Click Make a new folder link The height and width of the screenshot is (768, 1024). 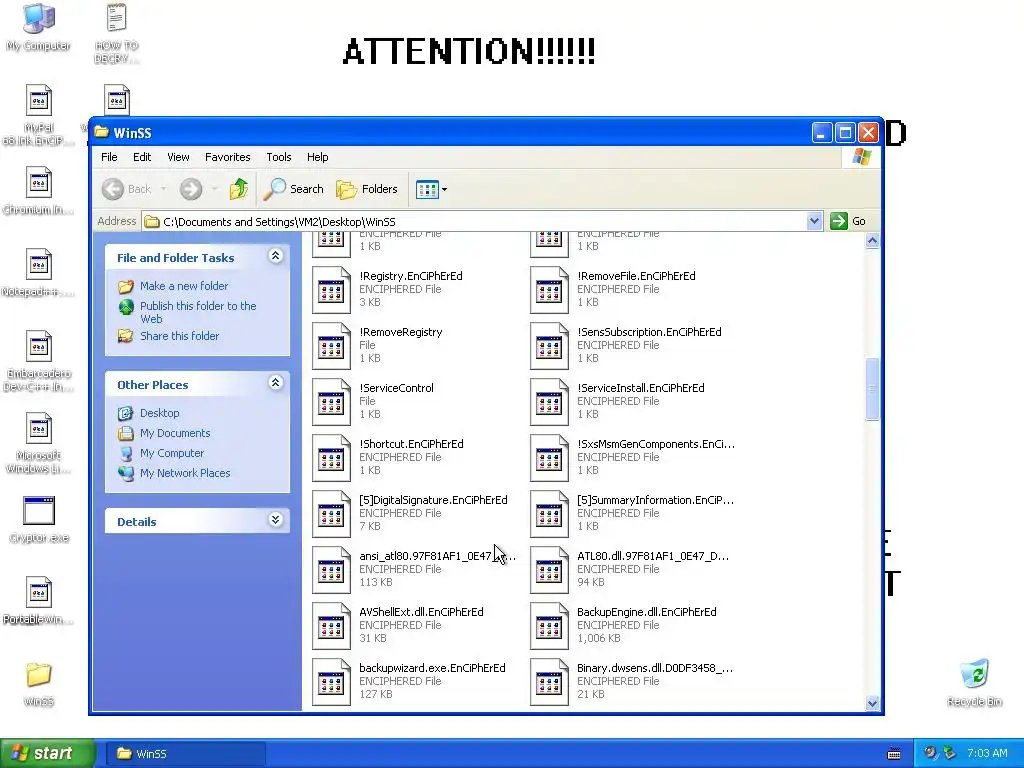tap(184, 286)
